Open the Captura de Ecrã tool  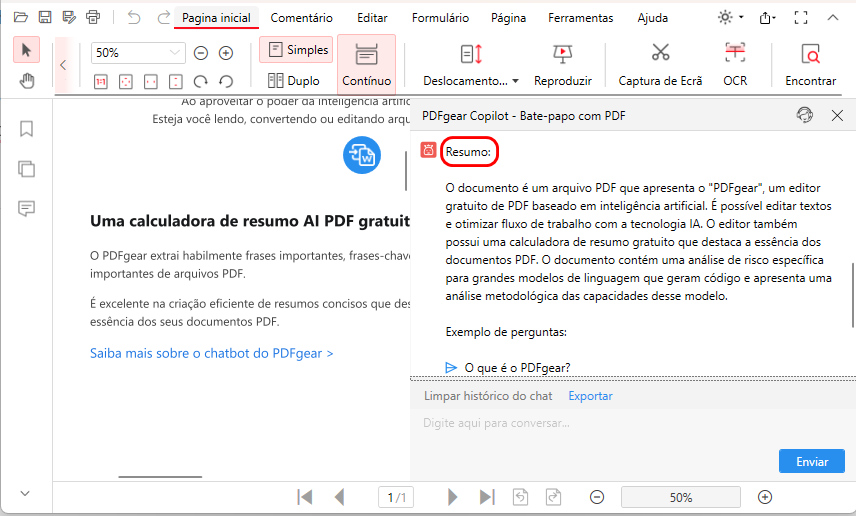[660, 64]
